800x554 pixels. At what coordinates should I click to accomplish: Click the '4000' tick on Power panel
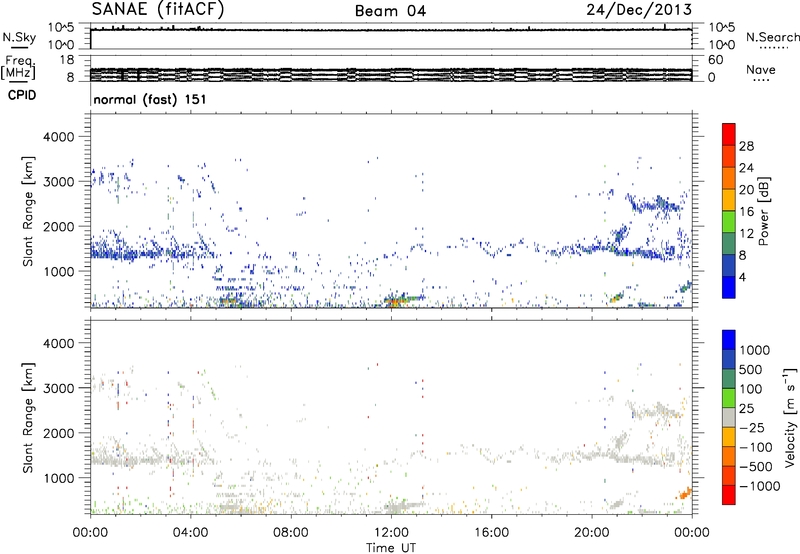58,137
